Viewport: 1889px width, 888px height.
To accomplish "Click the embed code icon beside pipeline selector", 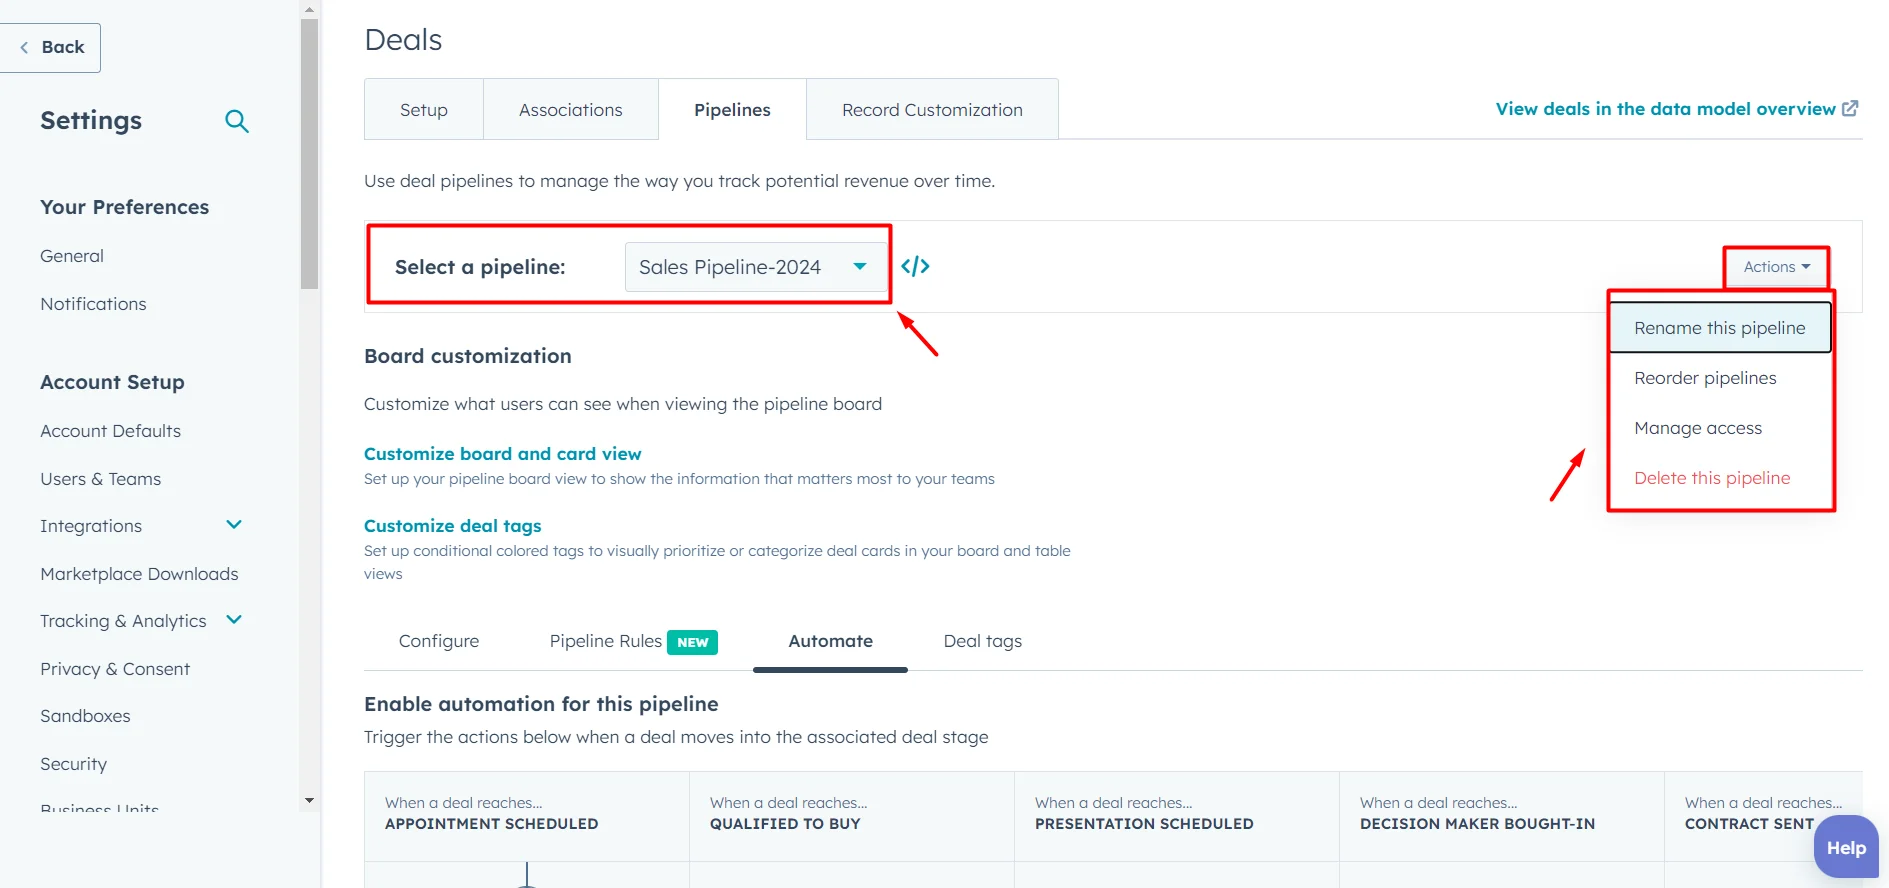I will tap(915, 266).
